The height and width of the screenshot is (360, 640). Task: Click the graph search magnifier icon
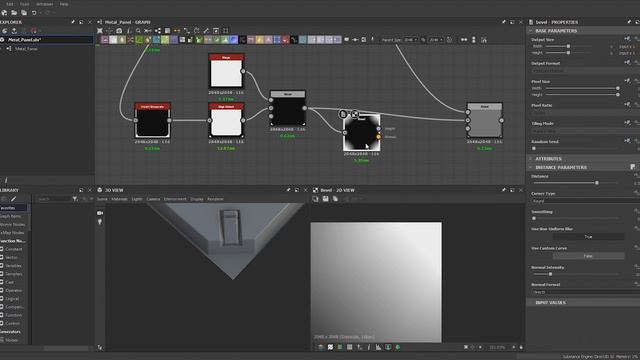[x=138, y=31]
